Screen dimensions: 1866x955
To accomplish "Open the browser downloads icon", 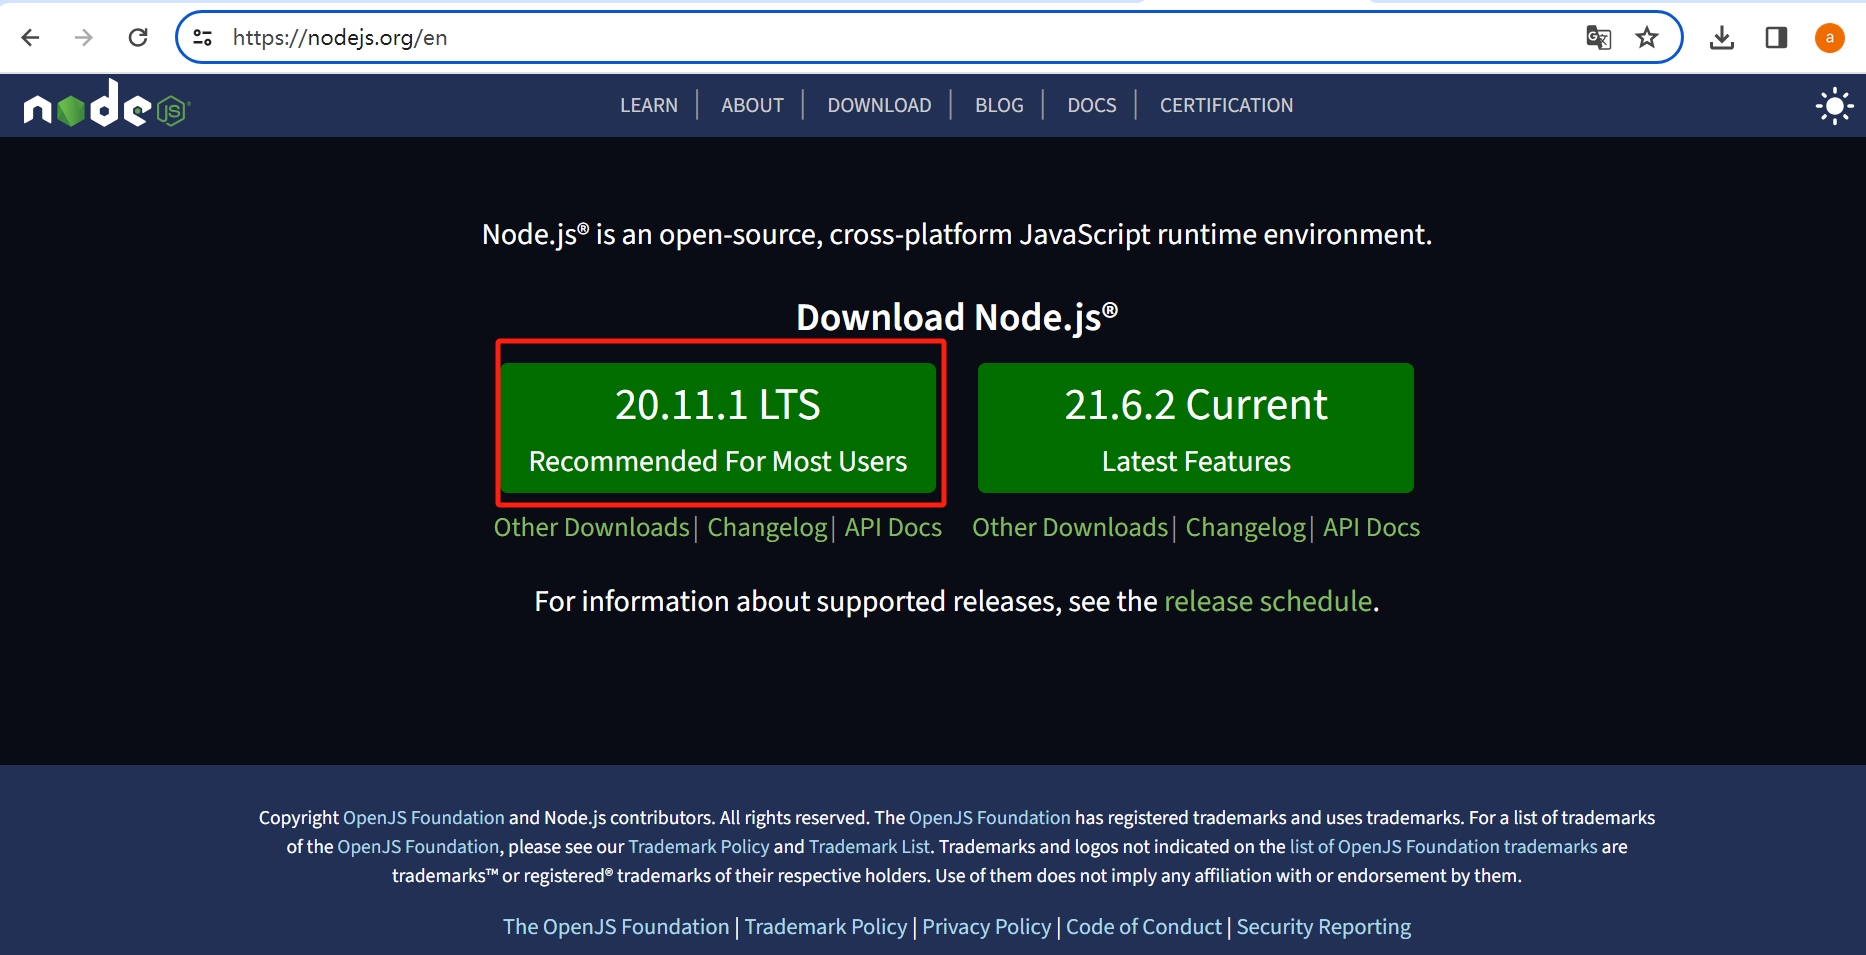I will (x=1722, y=38).
